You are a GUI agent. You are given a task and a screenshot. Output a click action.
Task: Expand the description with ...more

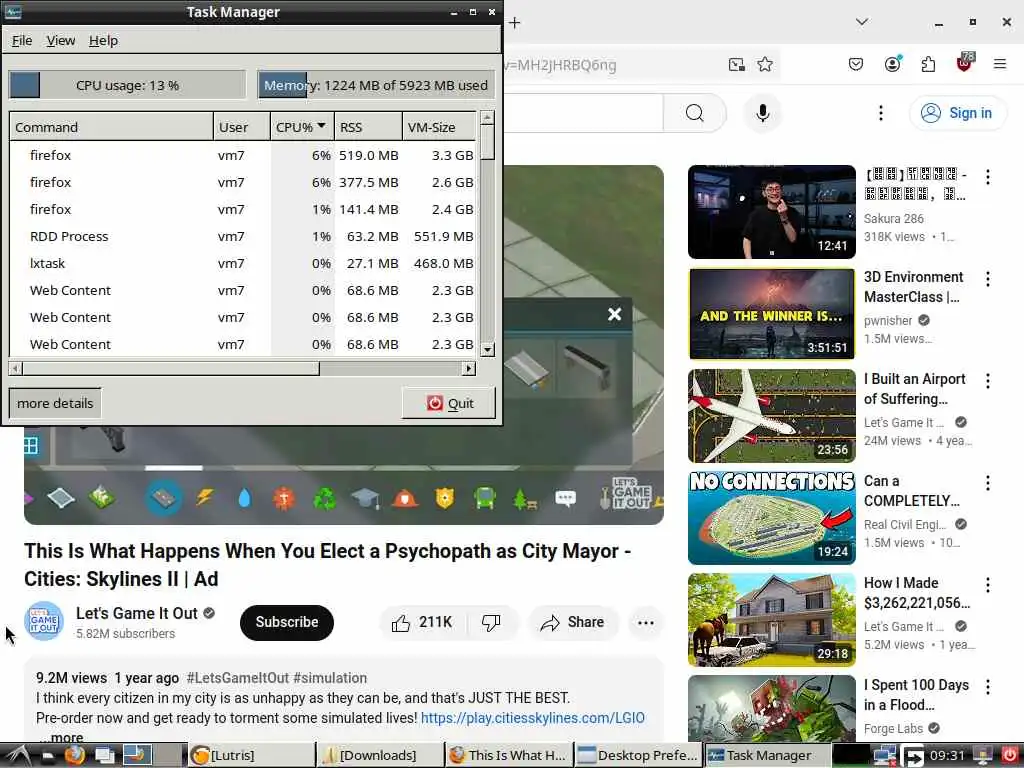click(60, 737)
